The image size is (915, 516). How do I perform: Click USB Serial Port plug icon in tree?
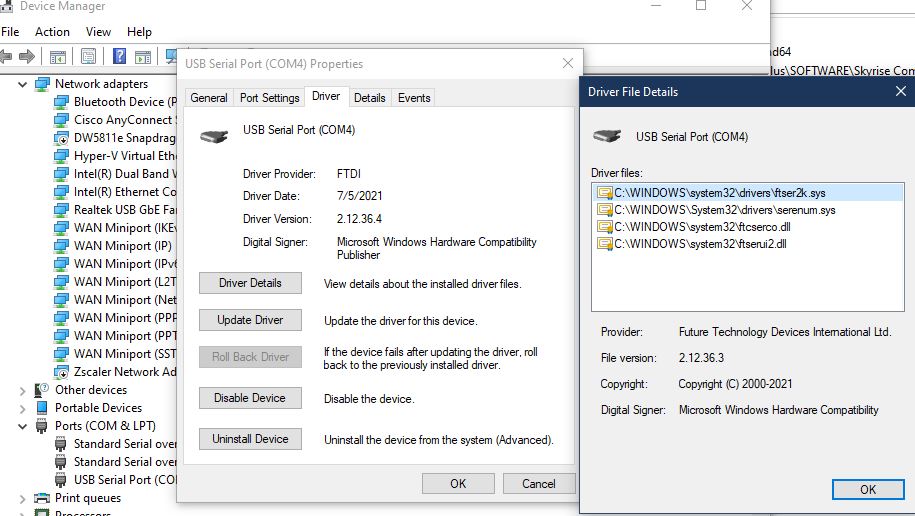pyautogui.click(x=61, y=480)
